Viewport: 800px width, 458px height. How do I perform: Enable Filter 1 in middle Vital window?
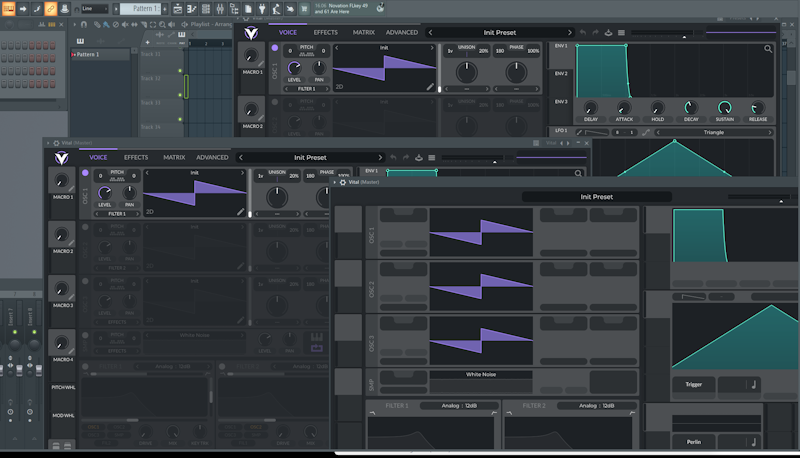(x=85, y=366)
